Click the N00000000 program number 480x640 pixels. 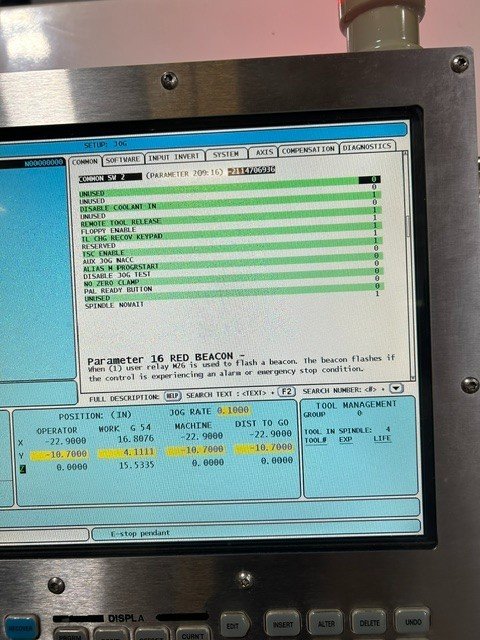coord(44,163)
